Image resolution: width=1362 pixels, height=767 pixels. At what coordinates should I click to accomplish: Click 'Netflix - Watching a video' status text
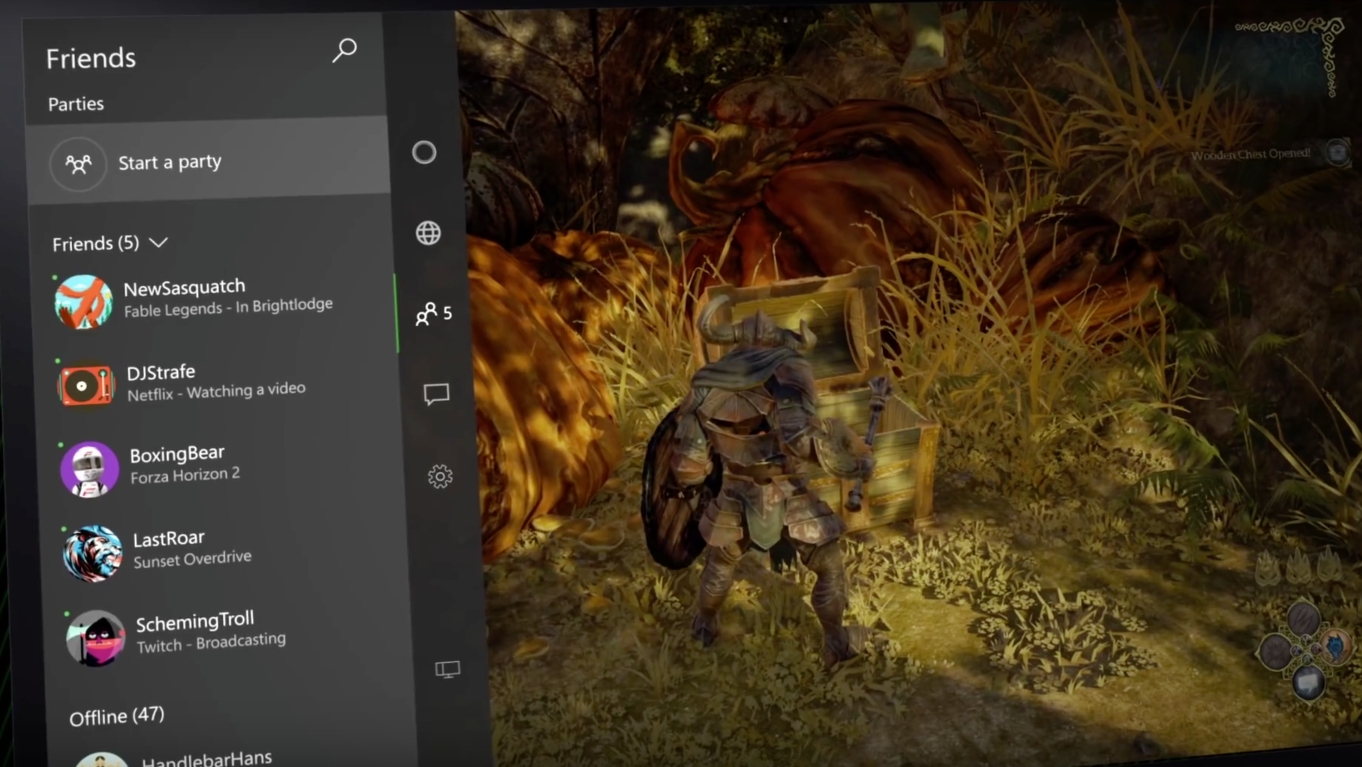tap(216, 391)
